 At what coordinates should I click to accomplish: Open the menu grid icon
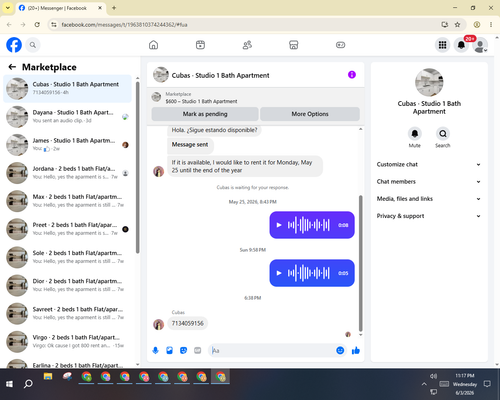click(x=442, y=45)
